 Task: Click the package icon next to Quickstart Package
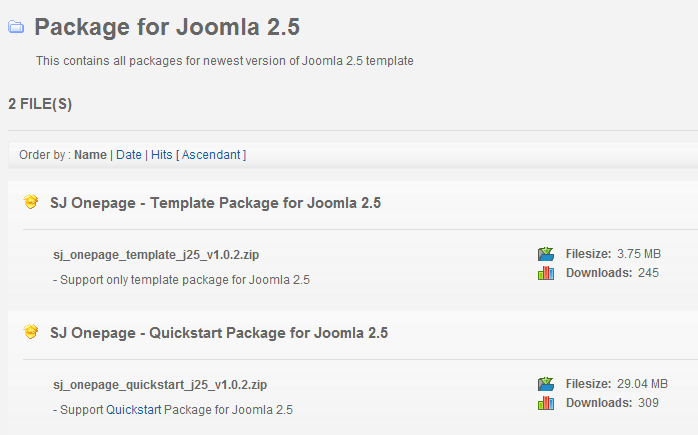31,332
